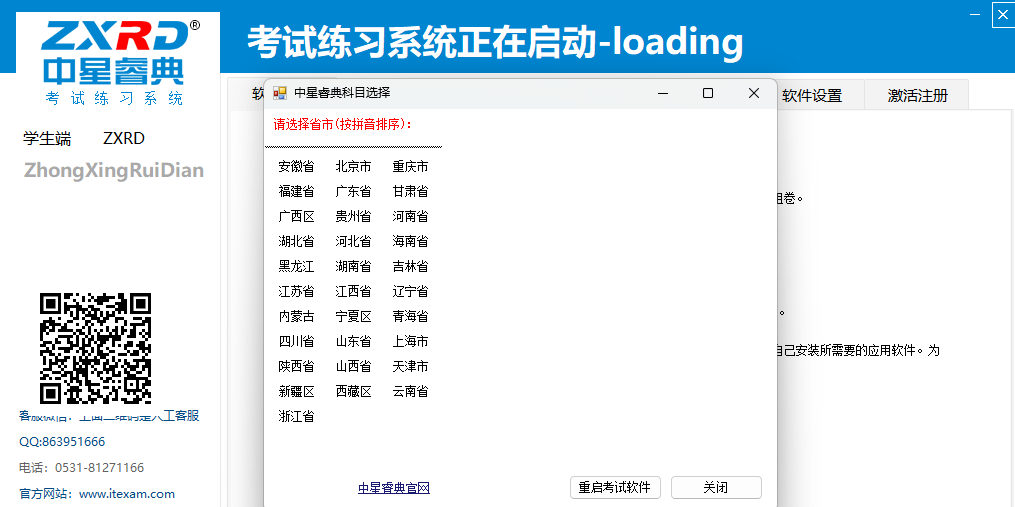Image resolution: width=1015 pixels, height=507 pixels.
Task: Pick 广东省 as the province
Action: tap(353, 192)
